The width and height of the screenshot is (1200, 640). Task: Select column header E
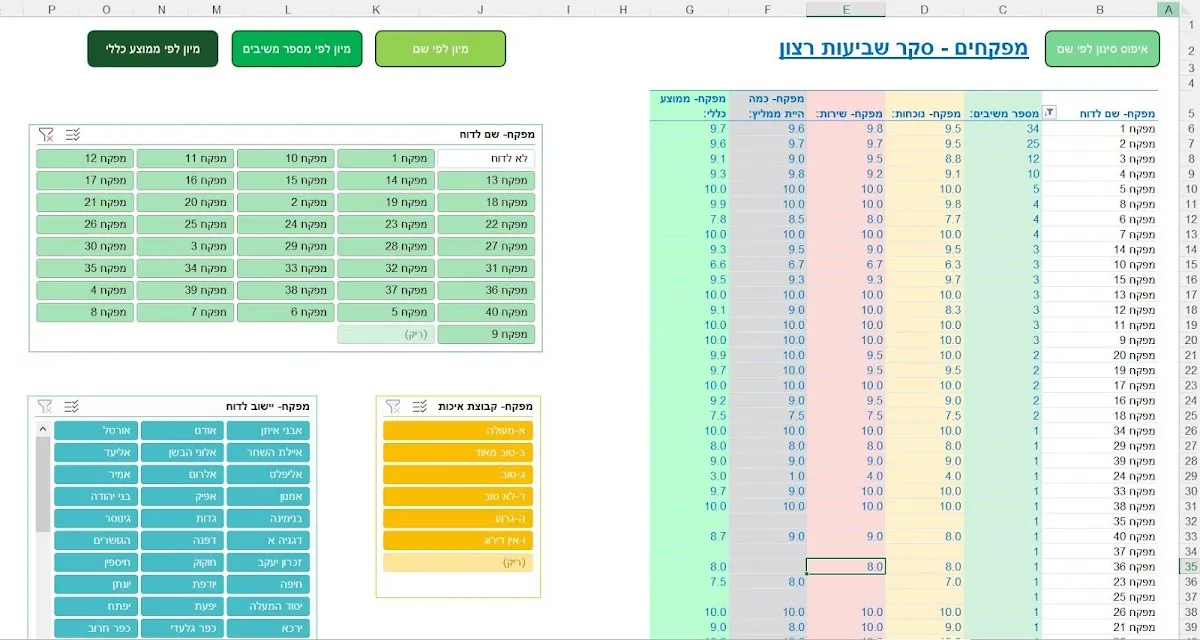click(x=845, y=9)
